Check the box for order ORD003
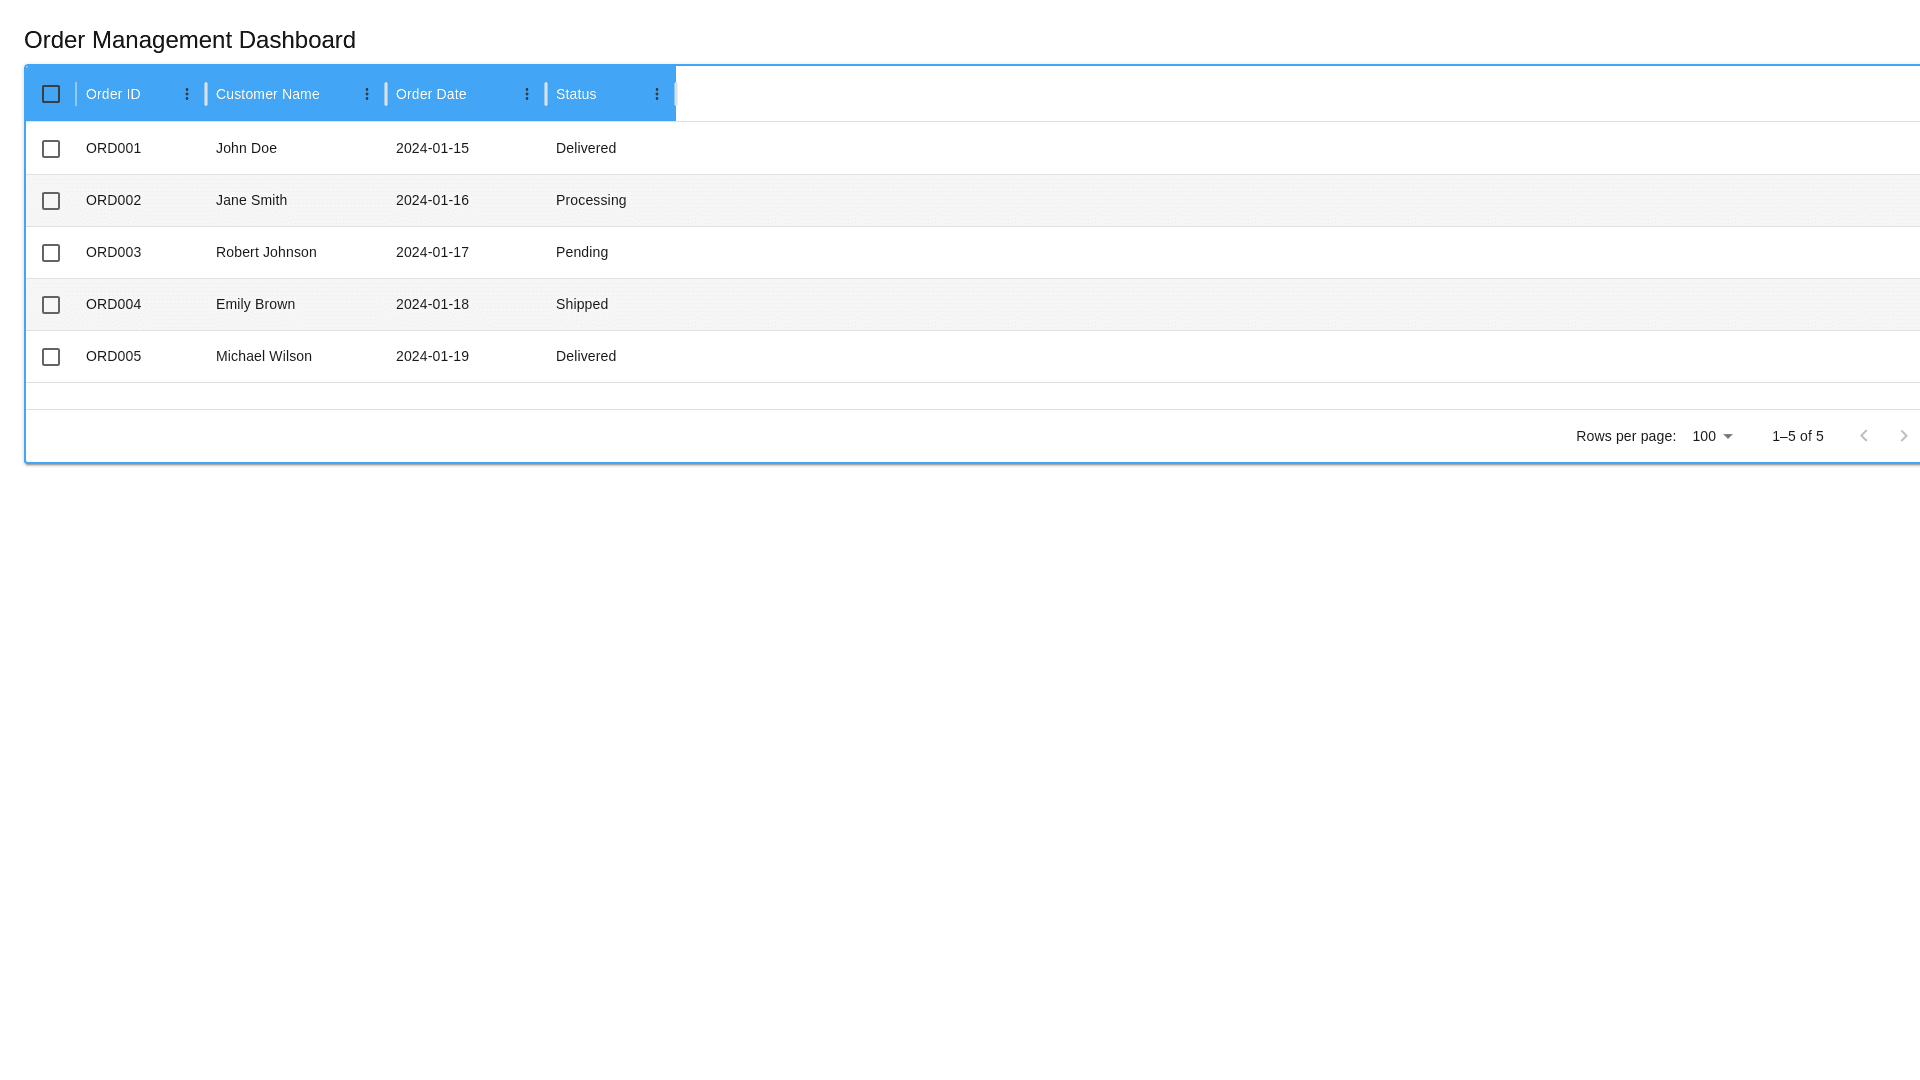This screenshot has width=1920, height=1080. click(x=51, y=253)
